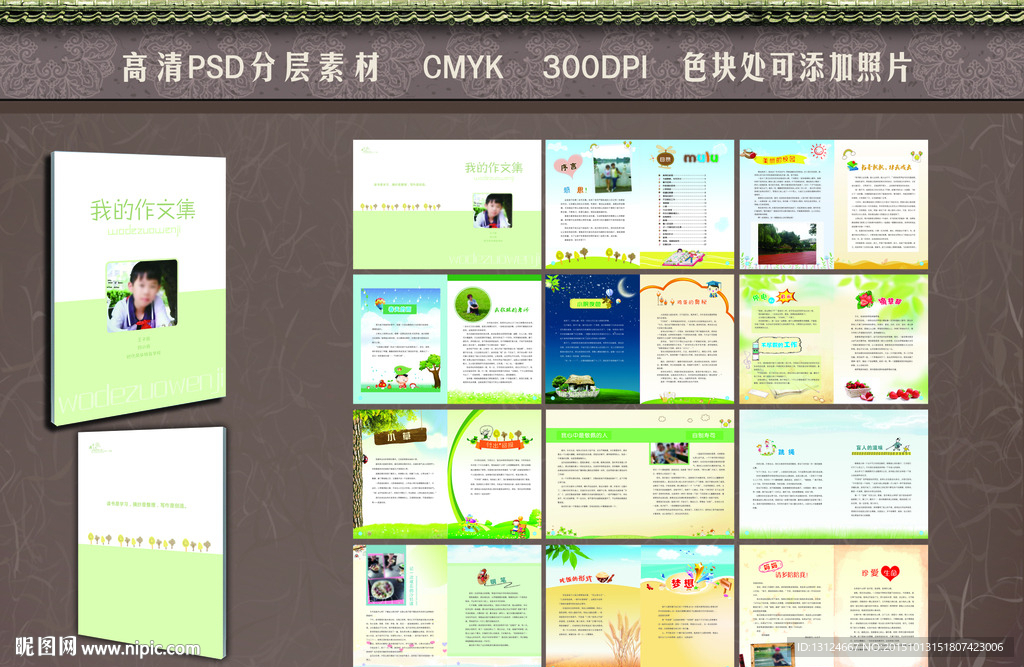Screen dimensions: 1024x667
Task: Click the boy portrait in the flat cover spread
Action: (x=492, y=210)
